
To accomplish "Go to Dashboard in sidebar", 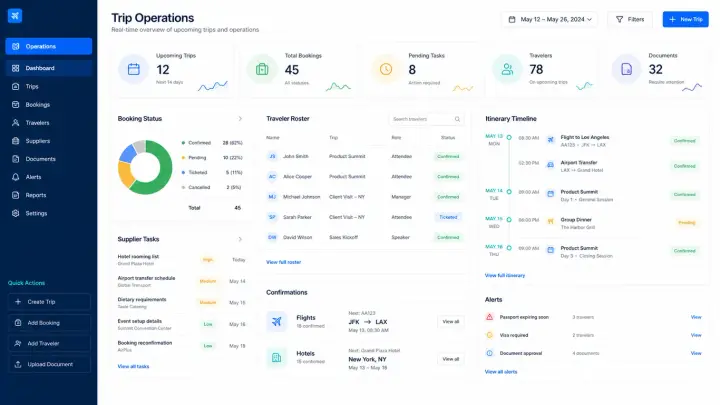I will coord(49,68).
